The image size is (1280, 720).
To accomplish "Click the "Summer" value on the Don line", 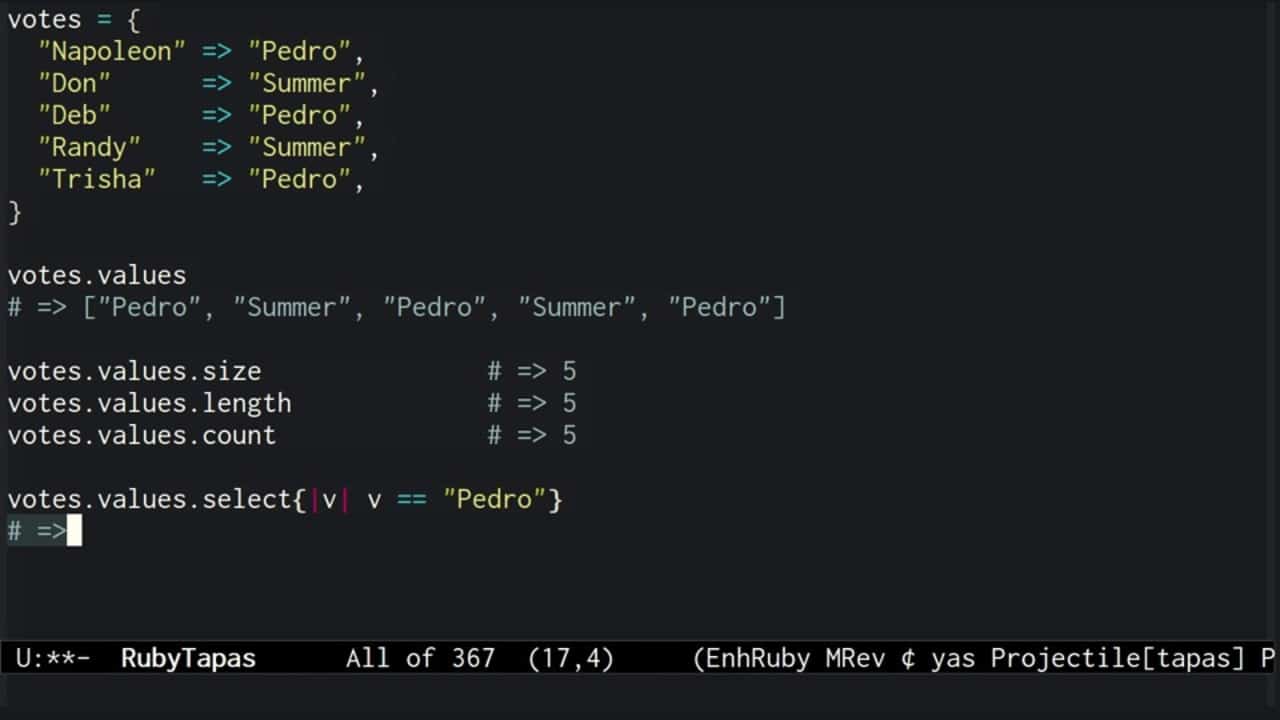I will pos(307,83).
